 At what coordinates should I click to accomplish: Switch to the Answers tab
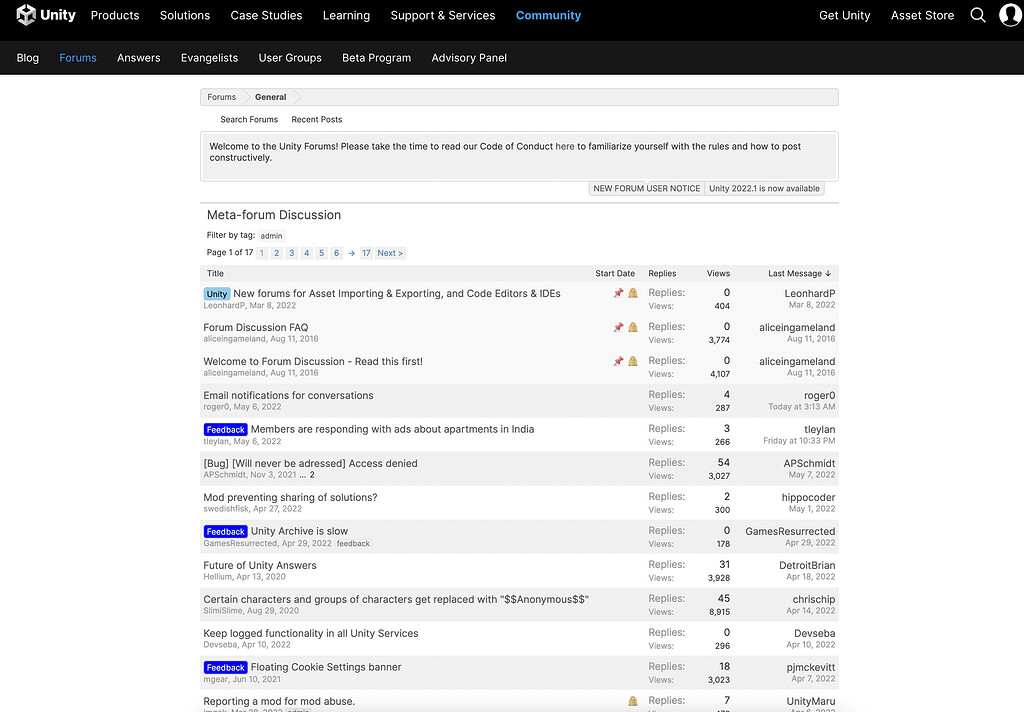point(138,57)
